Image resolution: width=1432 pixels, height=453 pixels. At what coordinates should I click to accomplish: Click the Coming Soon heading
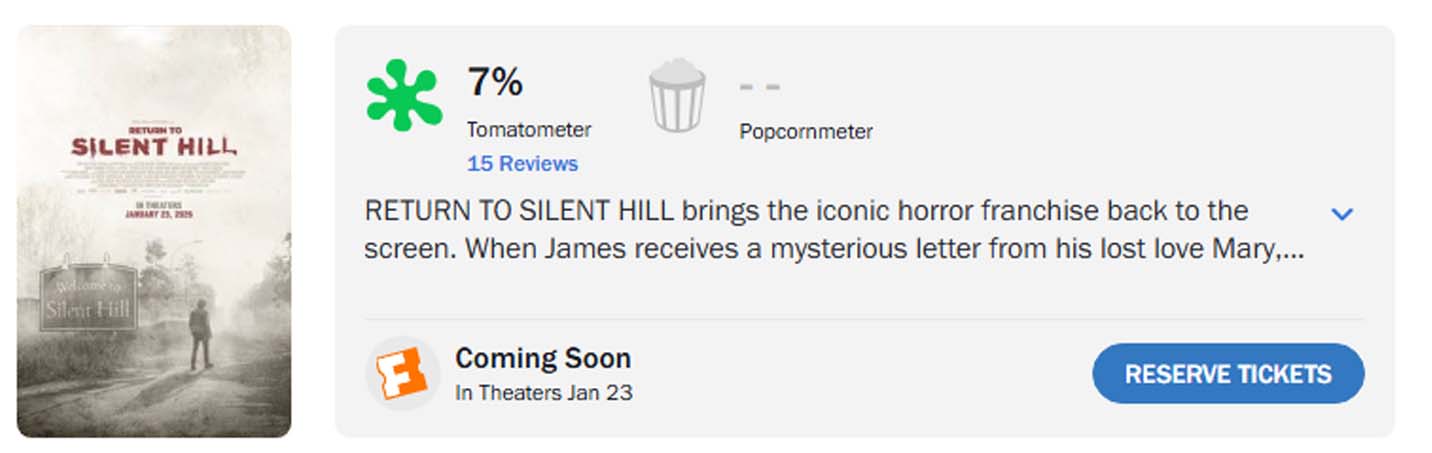tap(543, 358)
